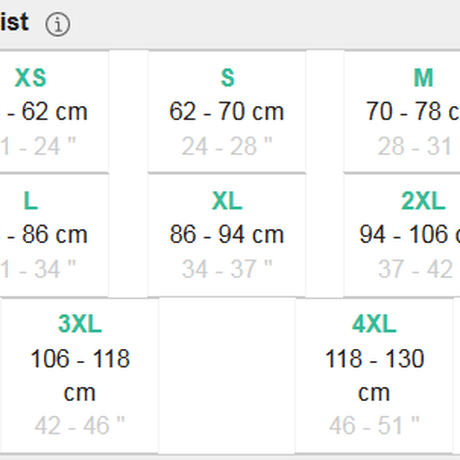The image size is (460, 460).
Task: Click the 86 - 94 cm measurement
Action: (x=227, y=234)
